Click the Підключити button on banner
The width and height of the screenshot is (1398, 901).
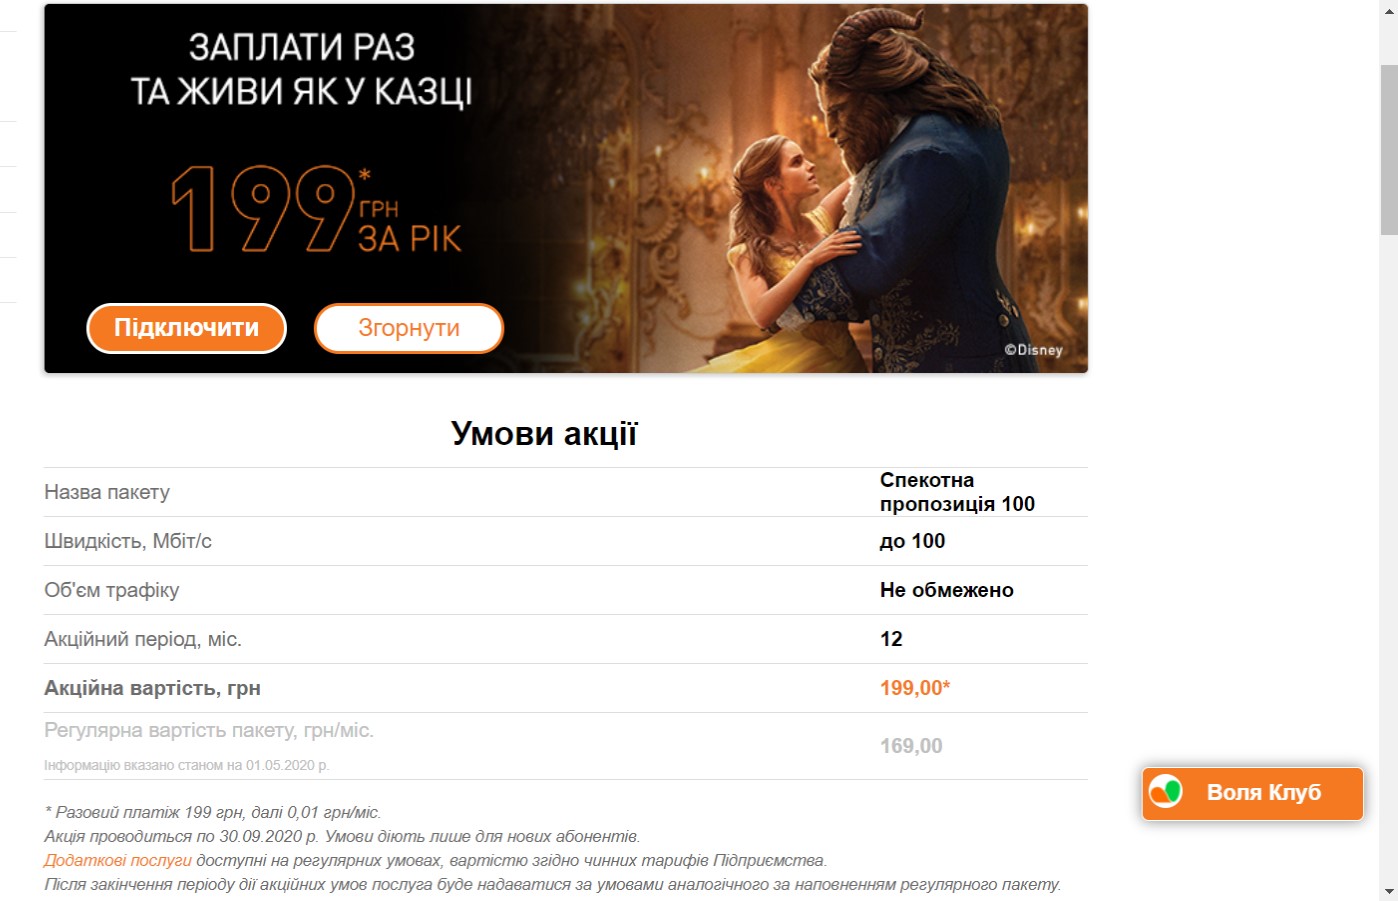[x=186, y=328]
